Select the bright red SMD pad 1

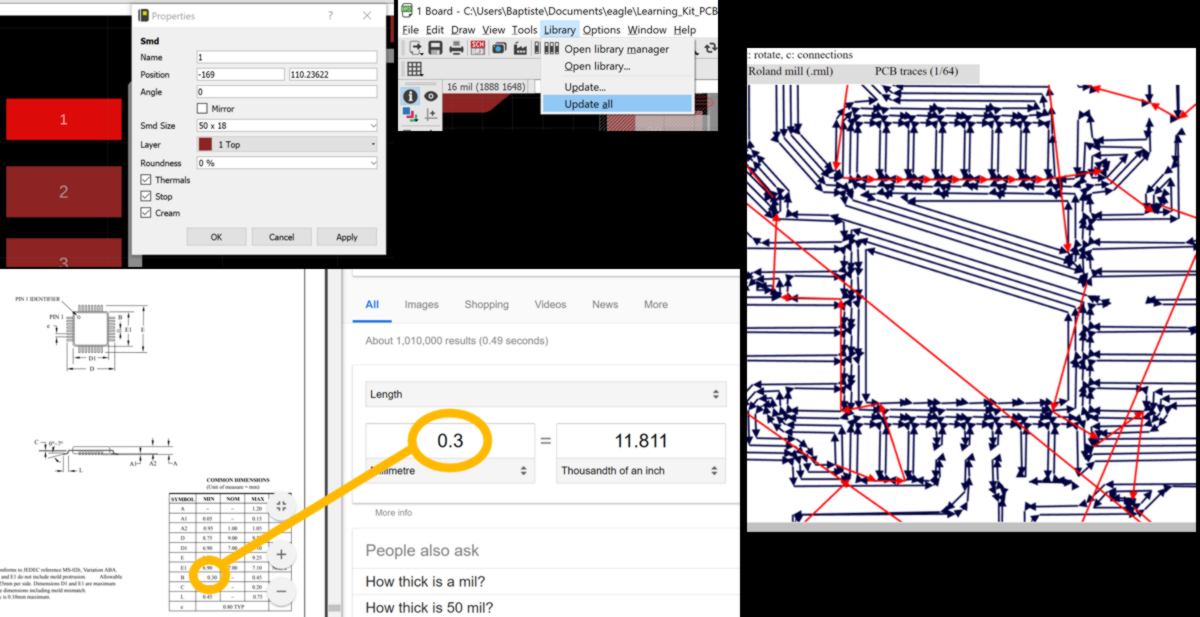click(64, 119)
